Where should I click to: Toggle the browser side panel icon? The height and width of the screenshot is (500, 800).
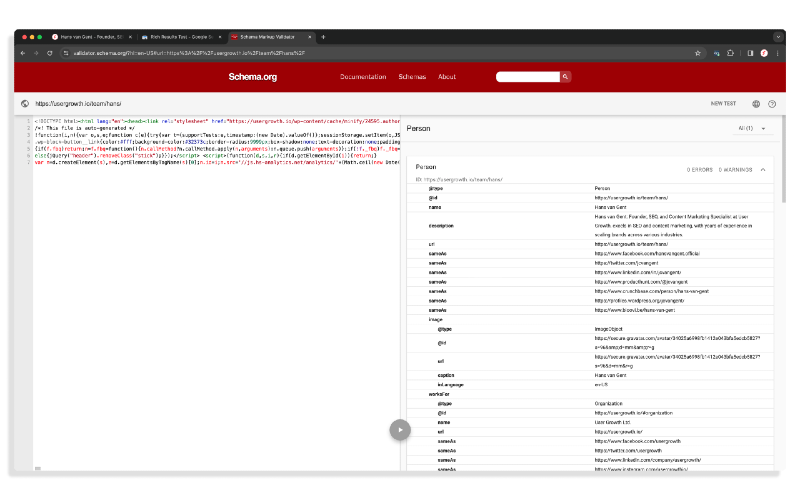click(750, 53)
